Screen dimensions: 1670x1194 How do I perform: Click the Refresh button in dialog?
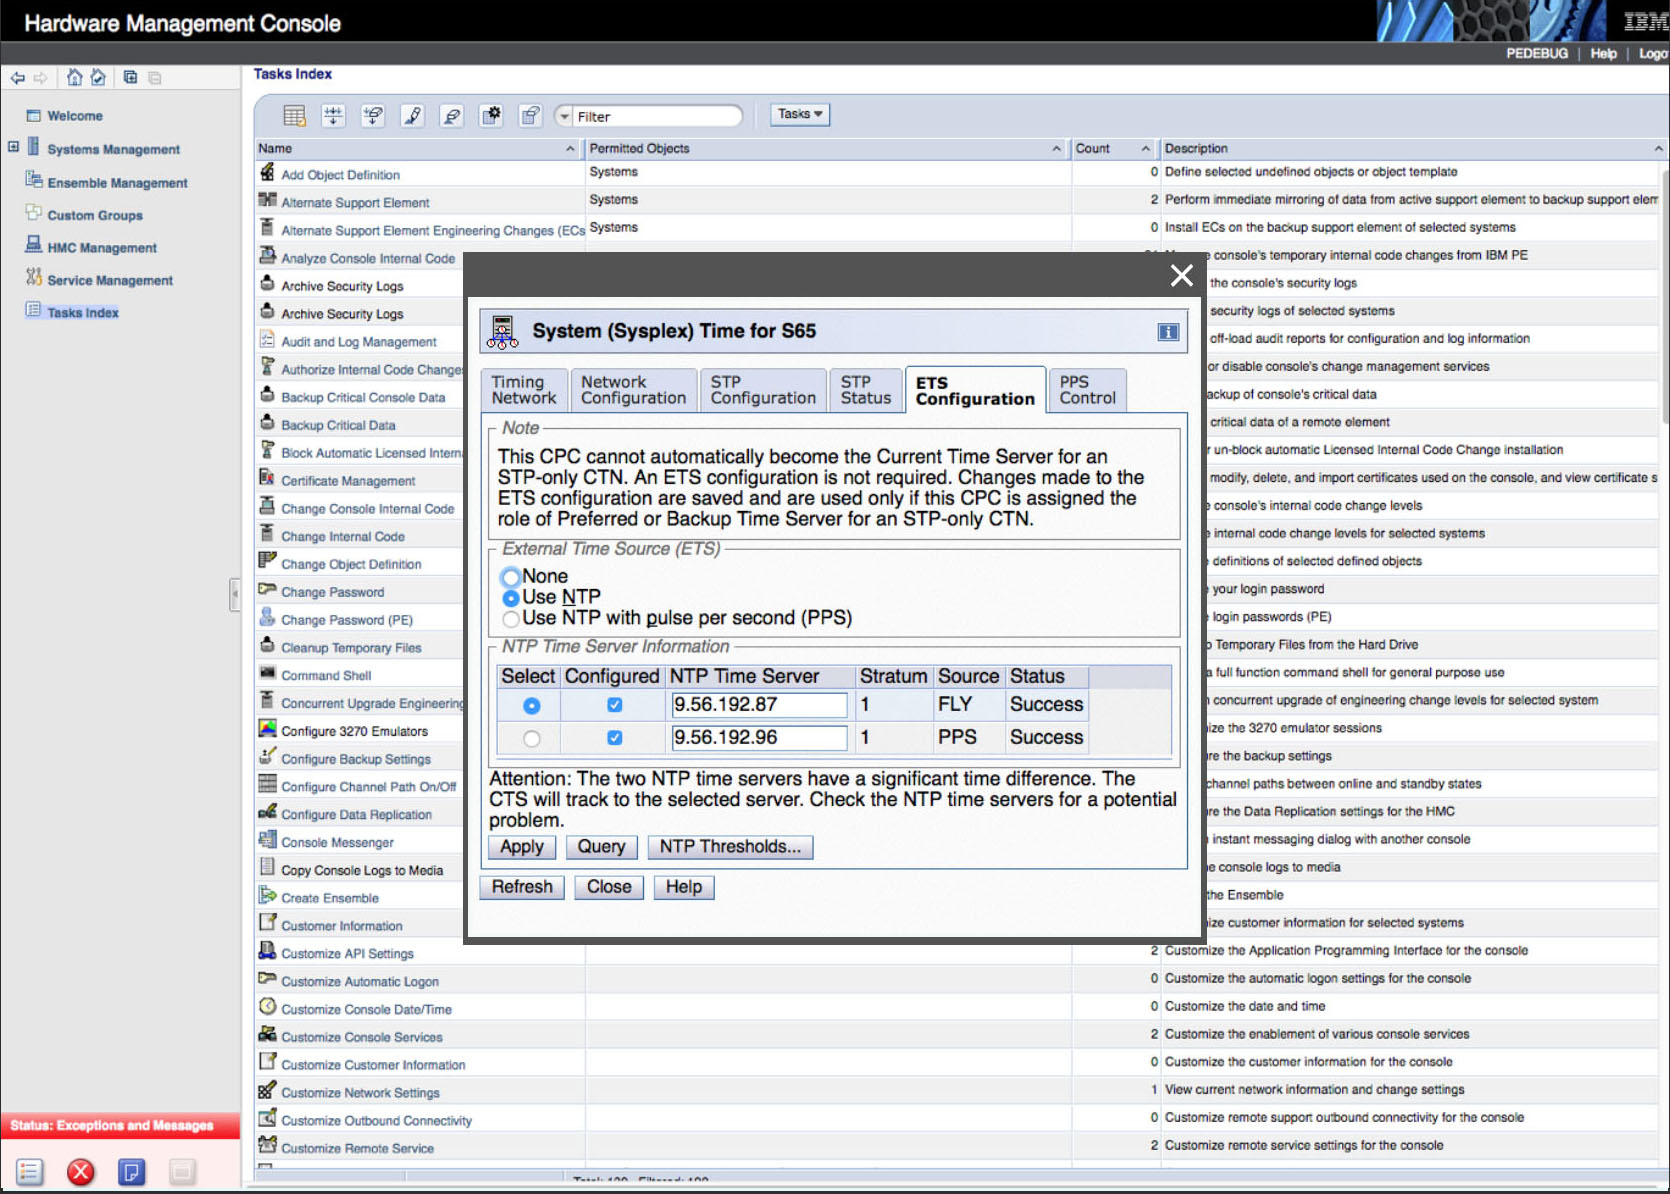(x=522, y=887)
